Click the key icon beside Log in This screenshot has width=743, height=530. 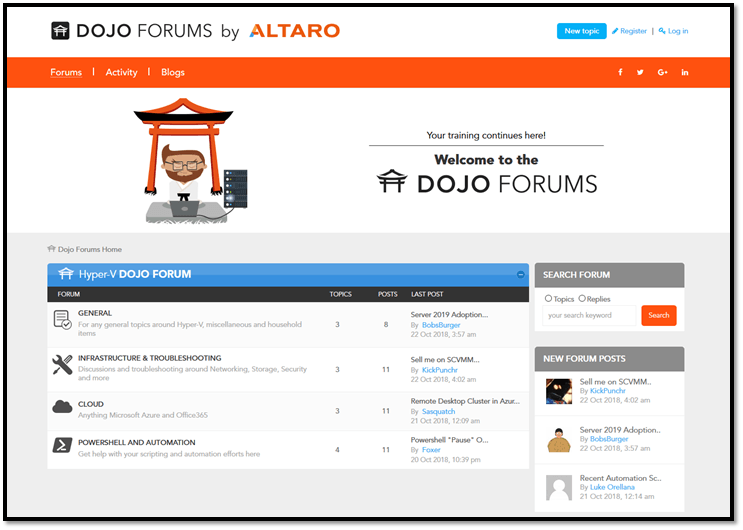pos(662,31)
